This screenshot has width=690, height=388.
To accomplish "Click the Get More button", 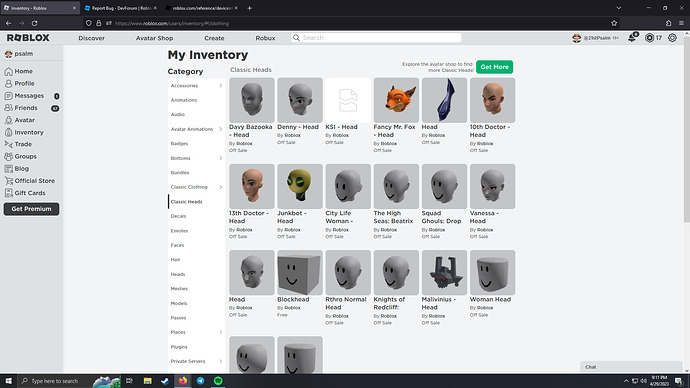I will pos(494,67).
